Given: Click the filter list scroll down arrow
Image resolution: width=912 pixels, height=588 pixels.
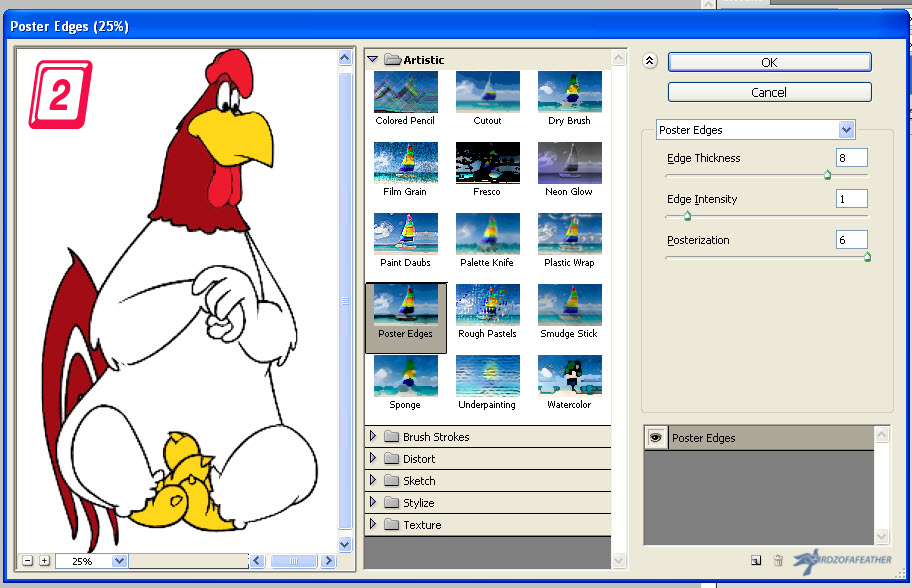Looking at the screenshot, I should pos(619,561).
